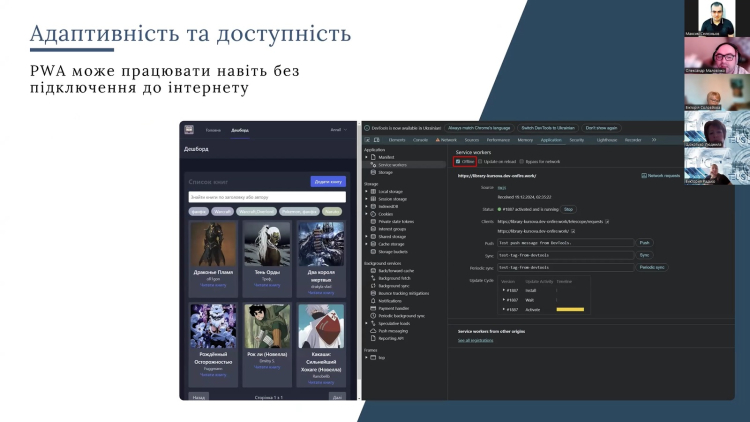Click the app logo in the dashboard header
Image resolution: width=750 pixels, height=422 pixels.
pos(189,130)
